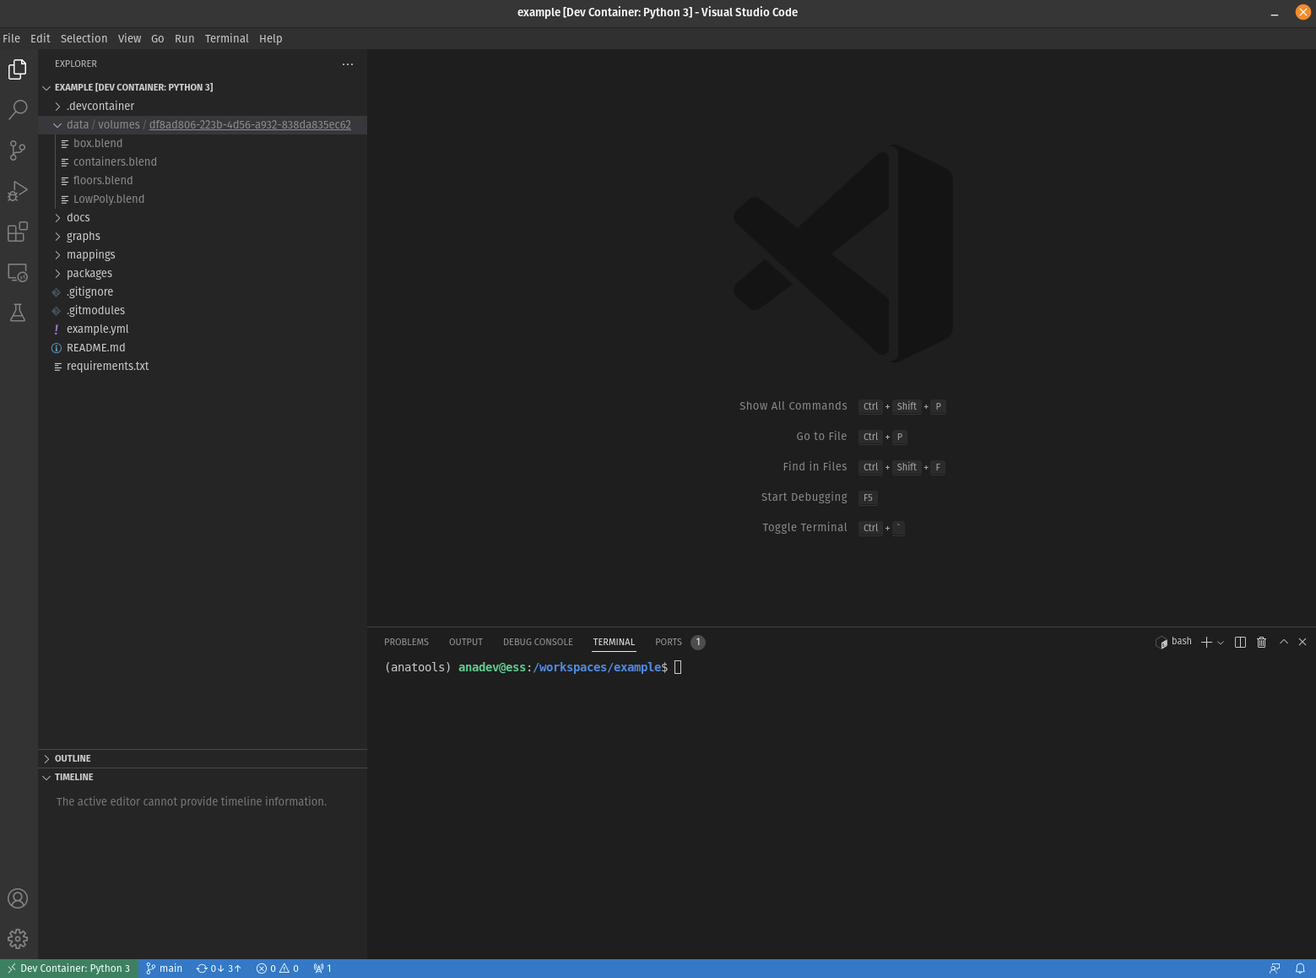Open the Extensions view
The width and height of the screenshot is (1316, 978).
[x=18, y=232]
